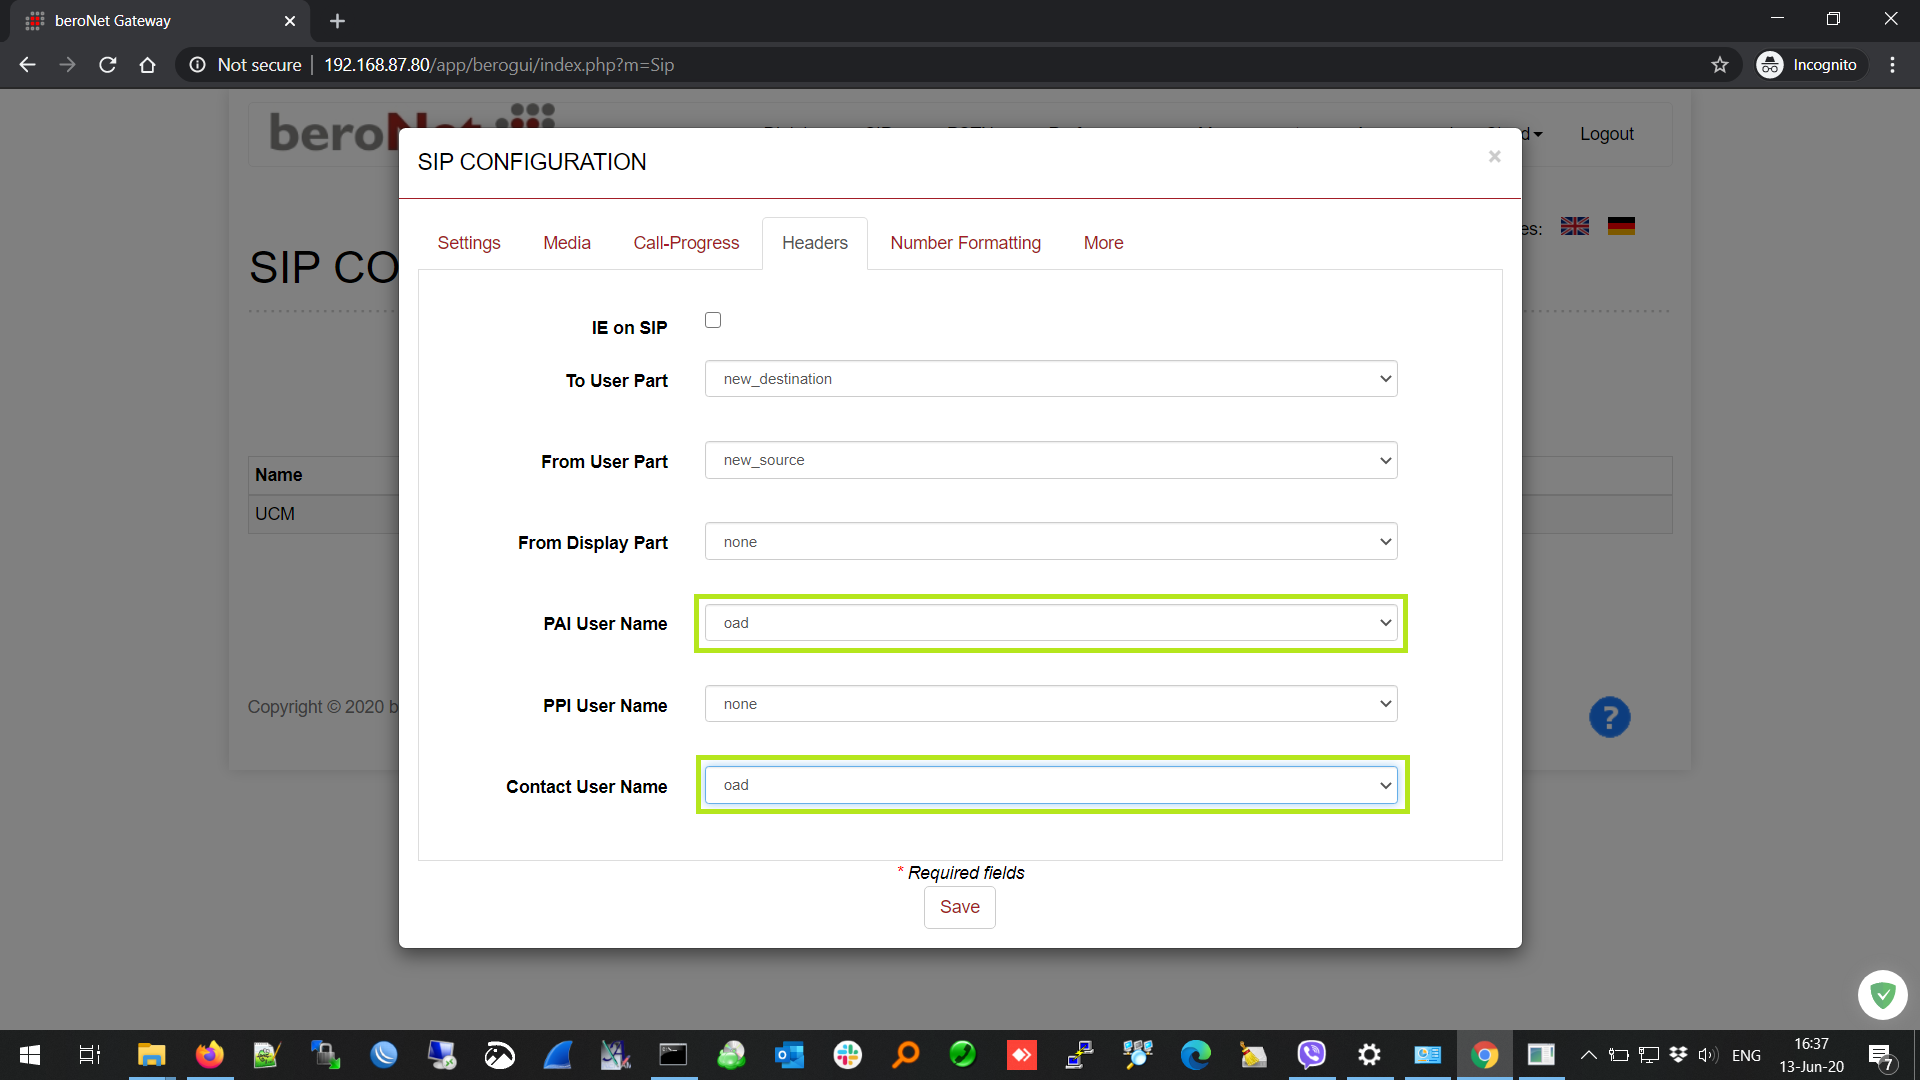
Task: Switch language to German flag
Action: click(x=1621, y=227)
